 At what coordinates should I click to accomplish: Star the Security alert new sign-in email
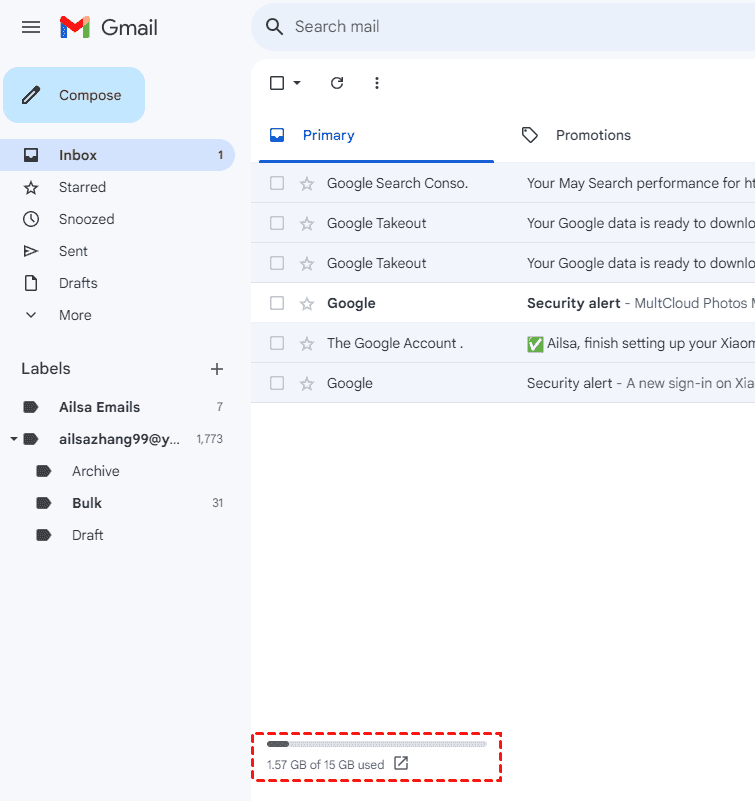(x=306, y=384)
